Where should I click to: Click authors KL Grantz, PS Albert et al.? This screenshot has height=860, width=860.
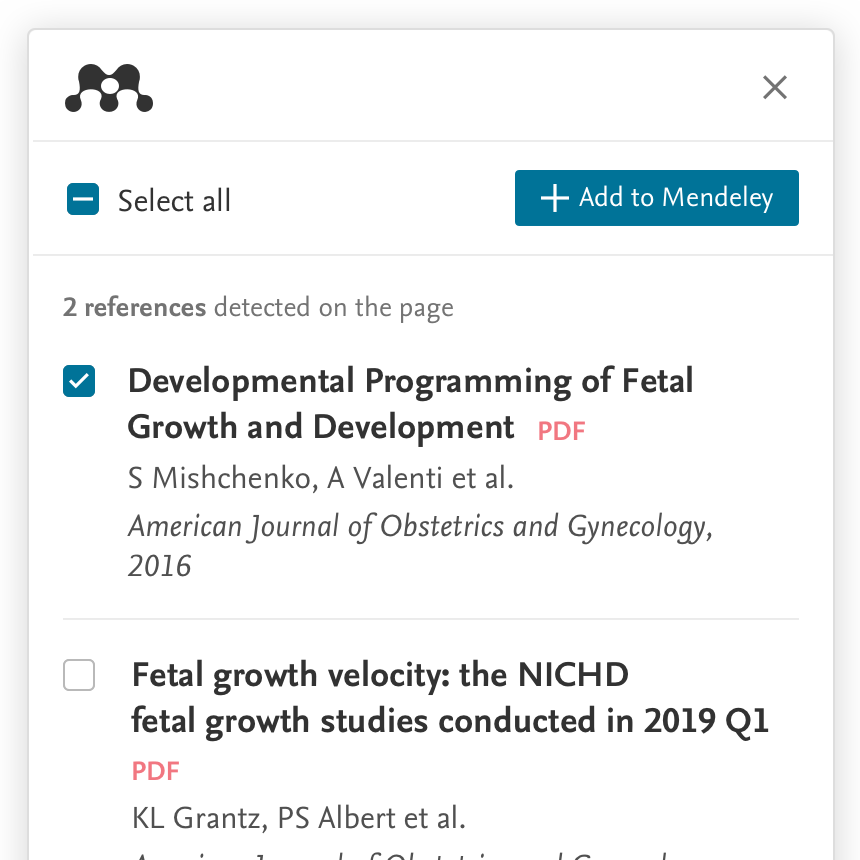coord(299,818)
